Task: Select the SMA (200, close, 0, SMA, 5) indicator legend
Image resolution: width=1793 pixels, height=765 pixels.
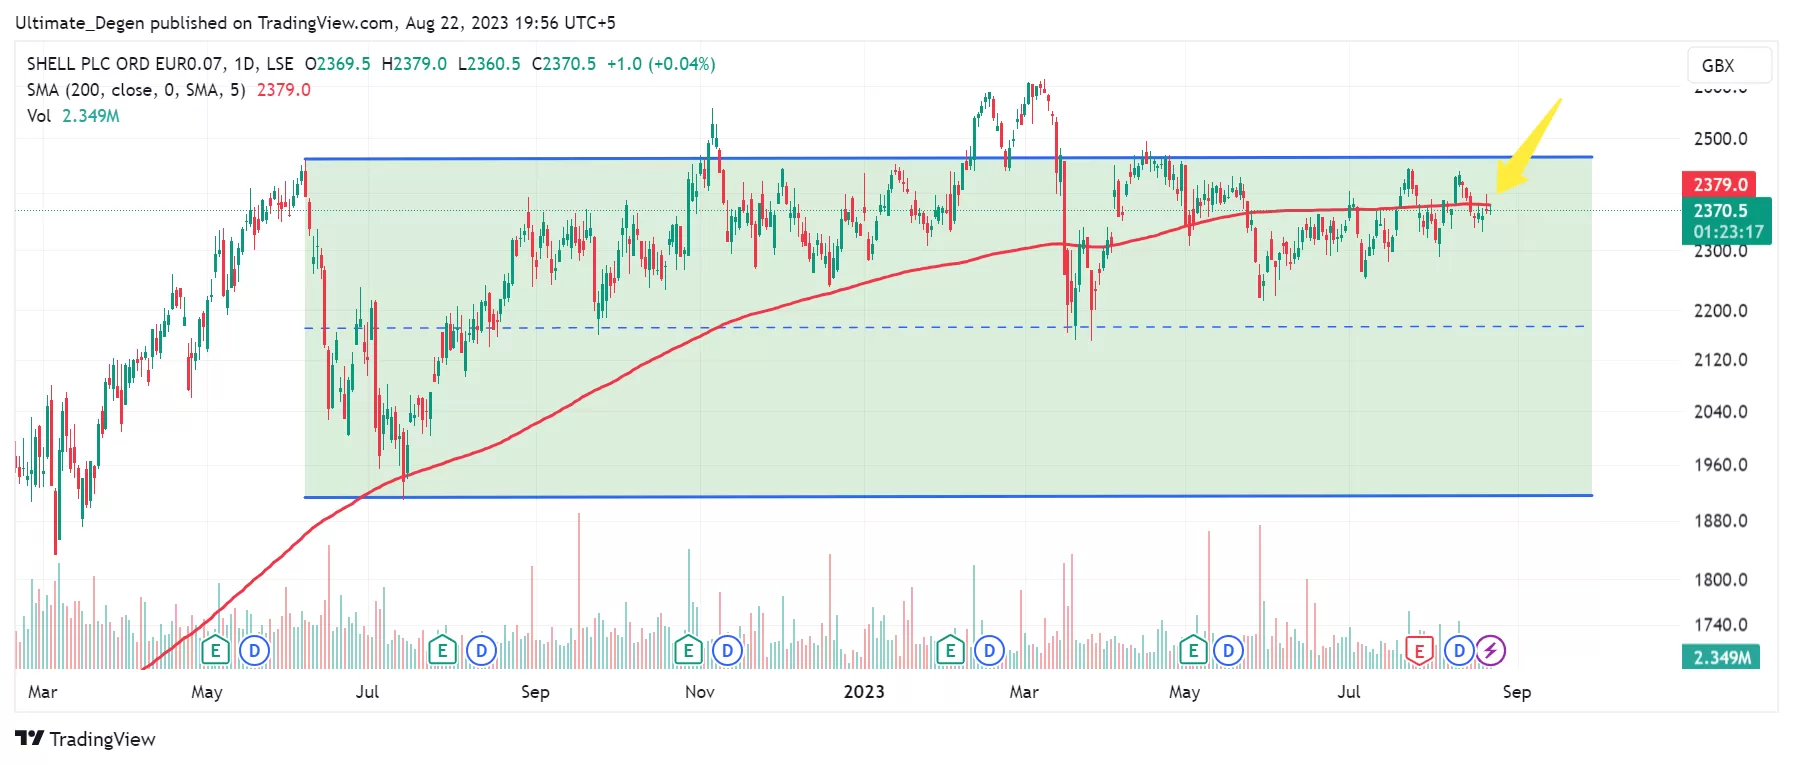Action: point(136,90)
